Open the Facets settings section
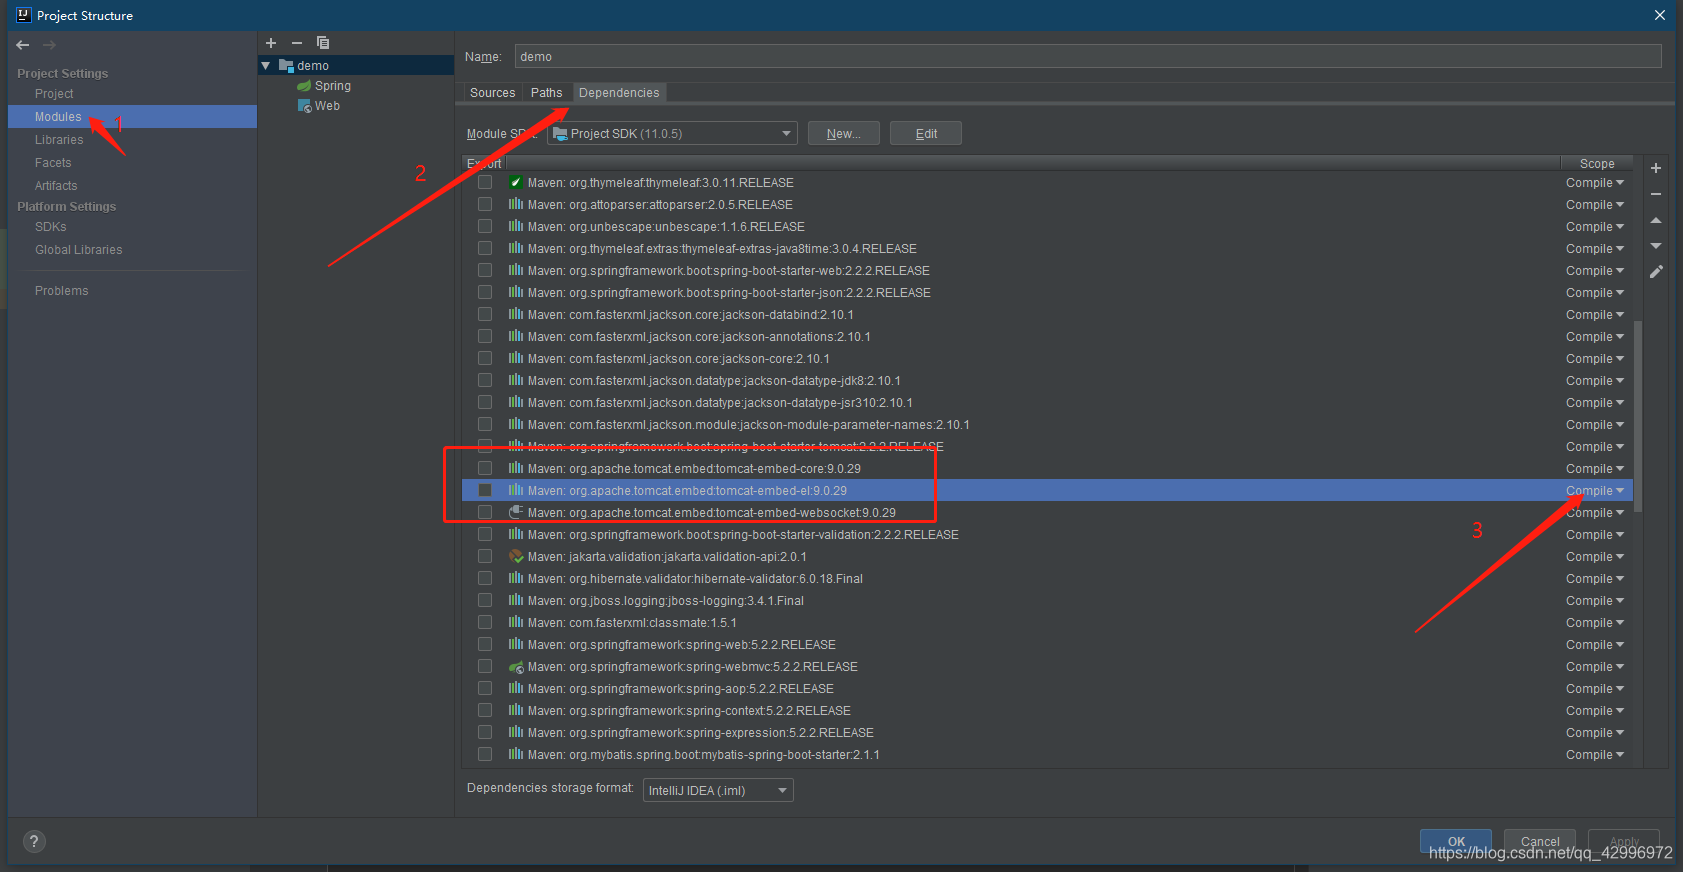The image size is (1683, 872). click(53, 163)
